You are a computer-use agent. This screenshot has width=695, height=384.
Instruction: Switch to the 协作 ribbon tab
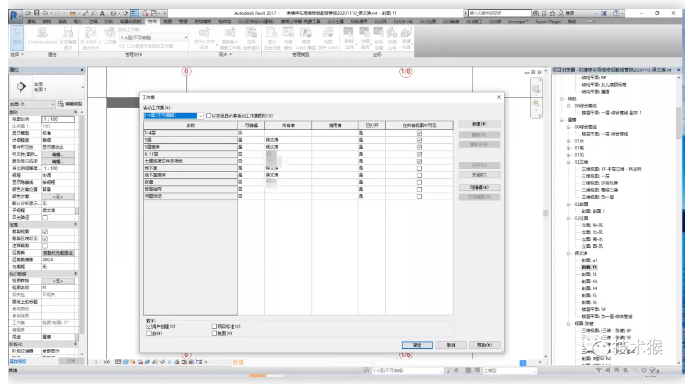[152, 21]
